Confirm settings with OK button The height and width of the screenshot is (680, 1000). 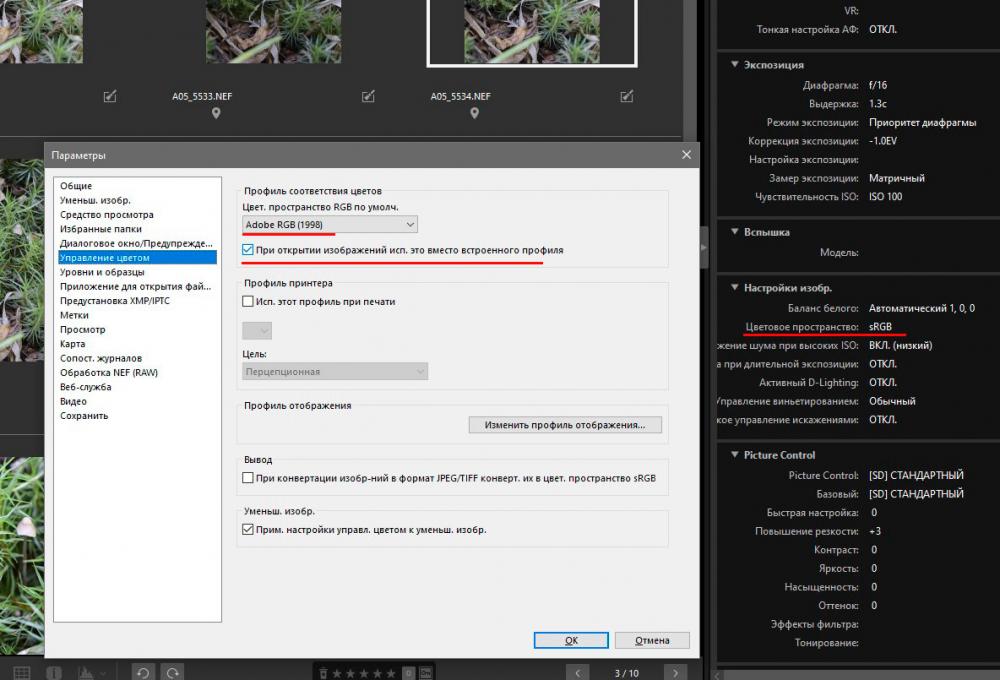pyautogui.click(x=571, y=640)
